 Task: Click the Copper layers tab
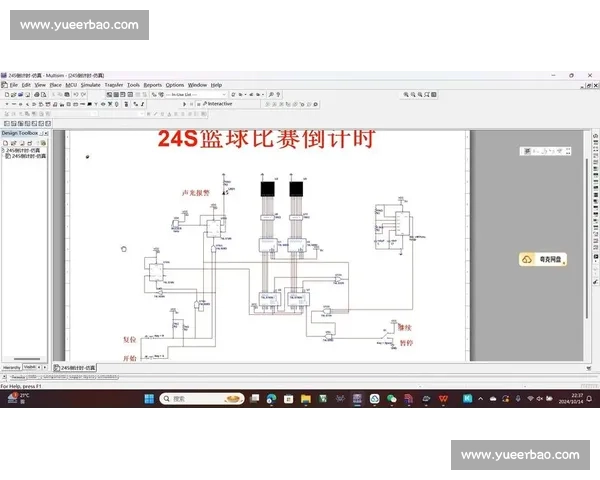coord(82,377)
